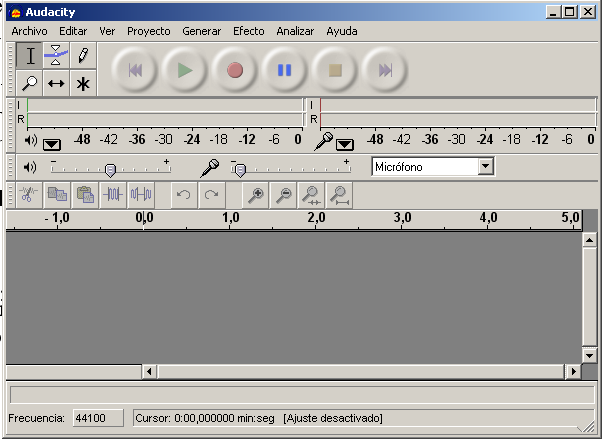602x441 pixels.
Task: Select the Selection (I-beam) tool
Action: coord(29,56)
